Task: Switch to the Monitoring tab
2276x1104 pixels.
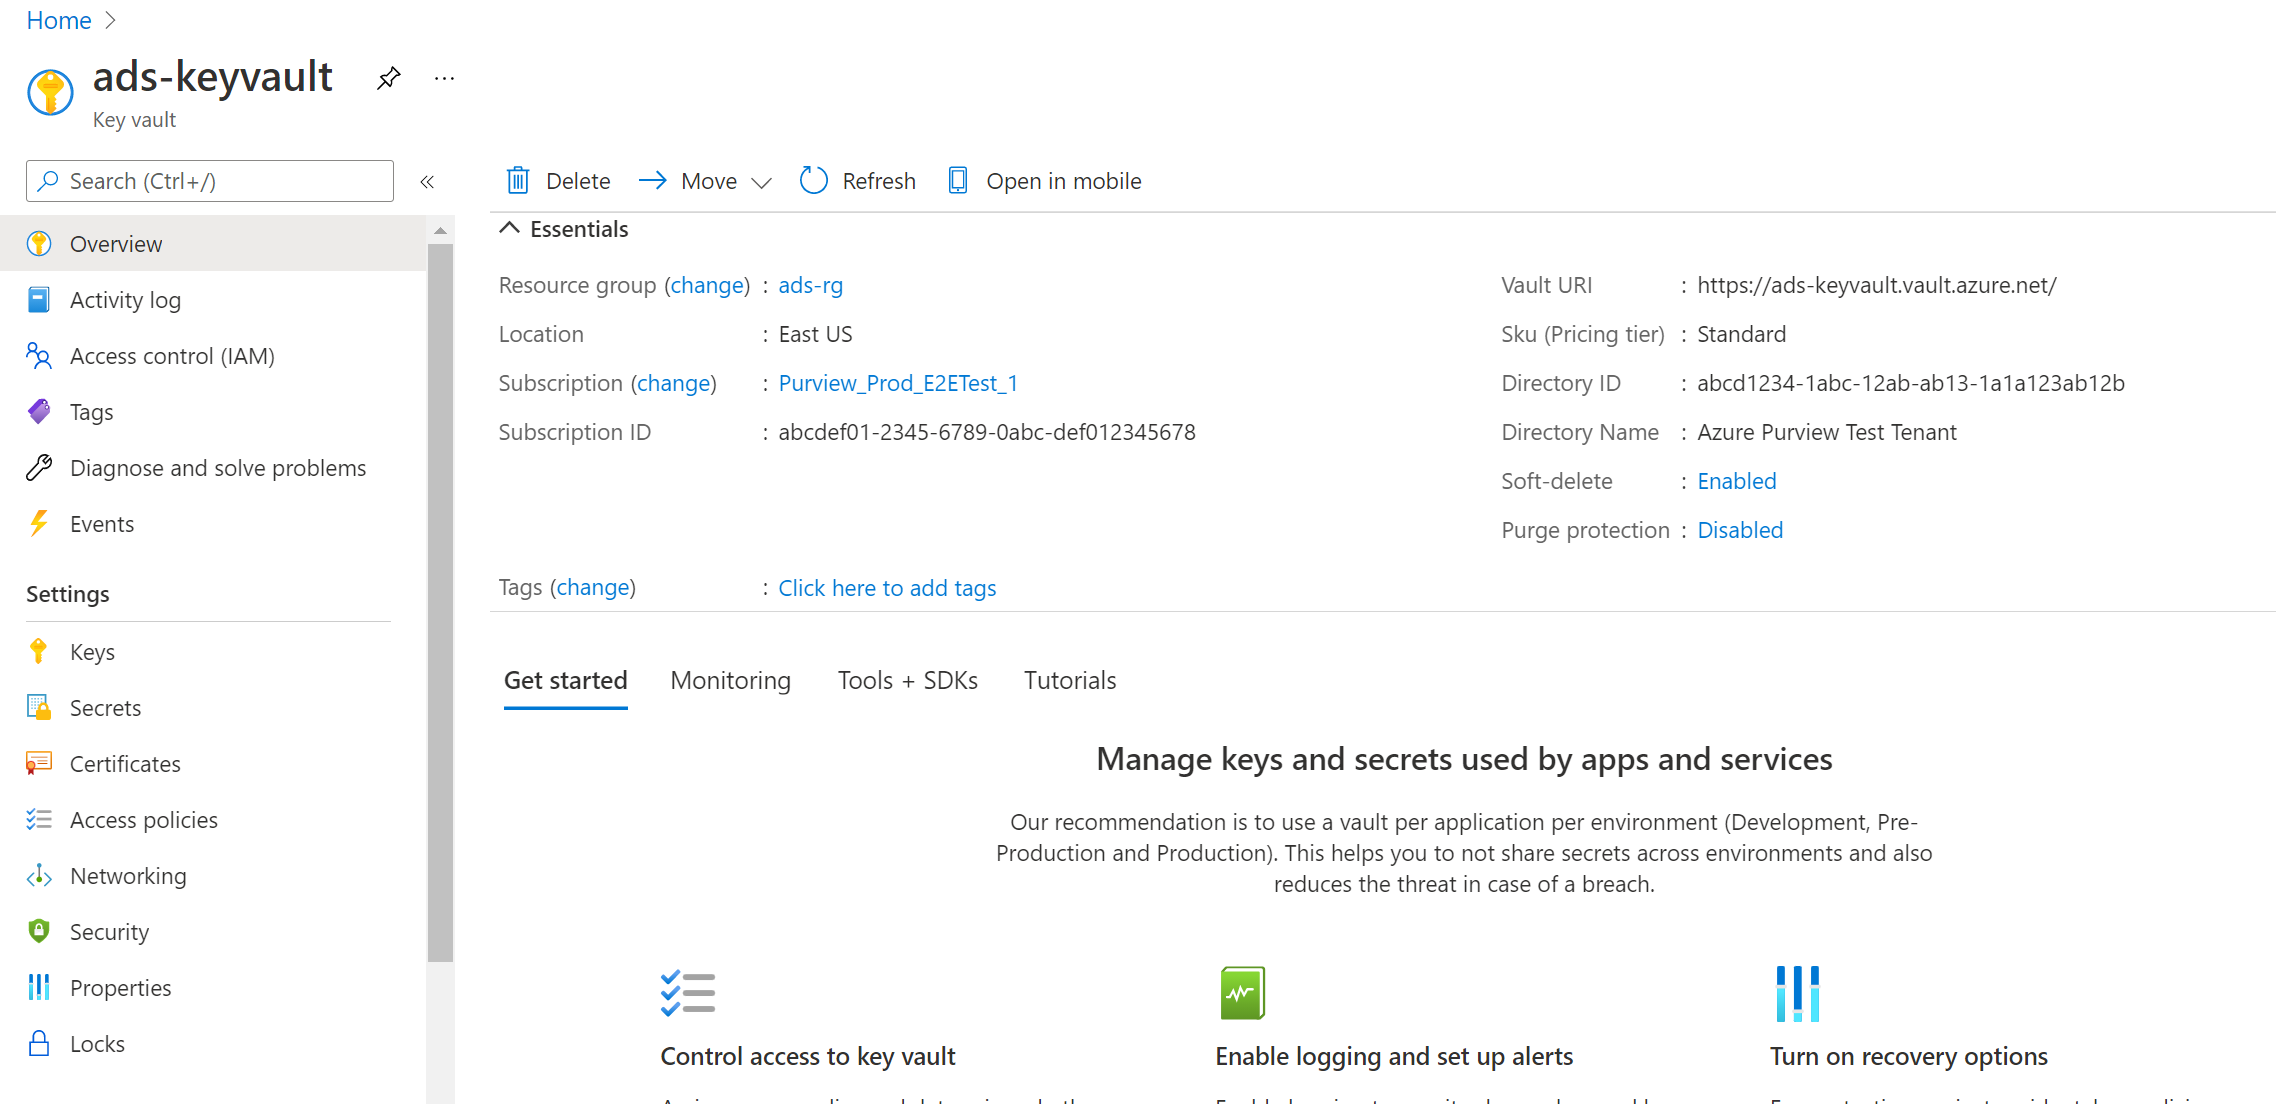Action: [732, 679]
